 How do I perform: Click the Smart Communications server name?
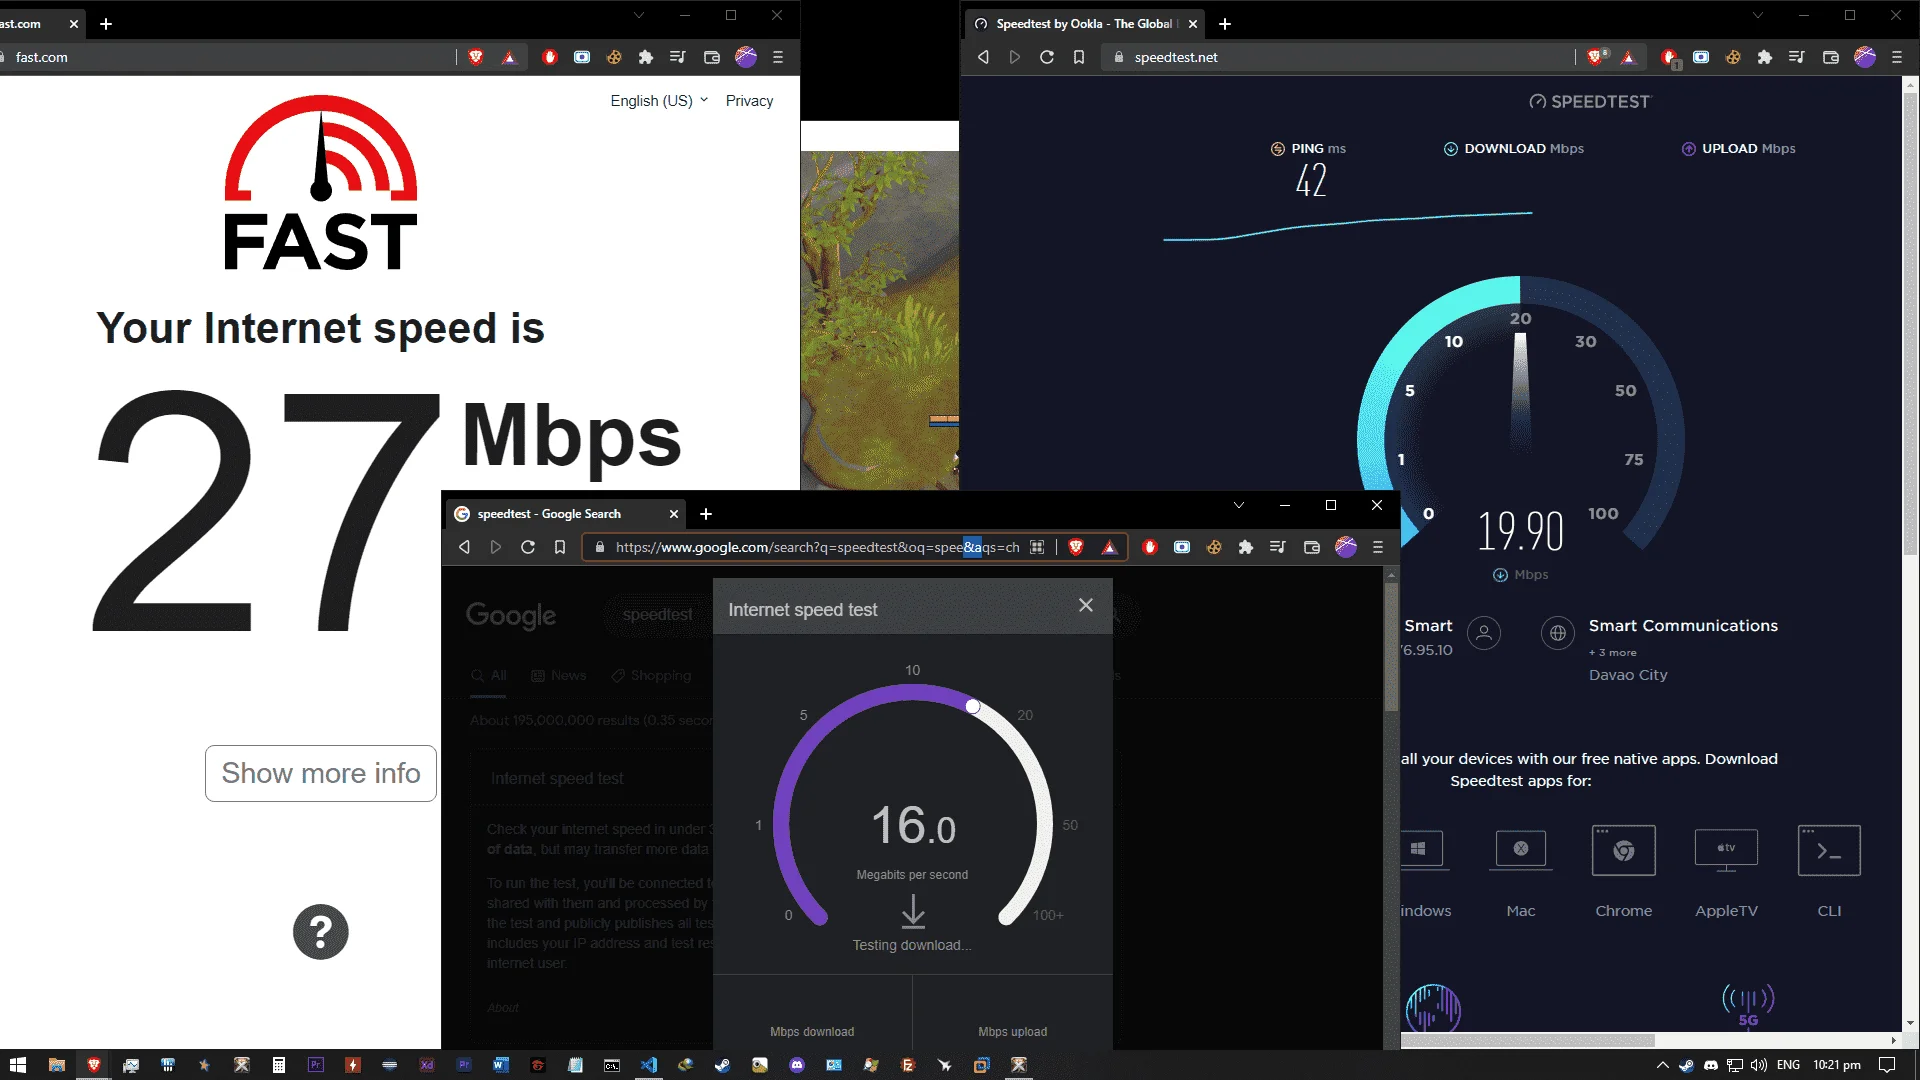(1683, 626)
